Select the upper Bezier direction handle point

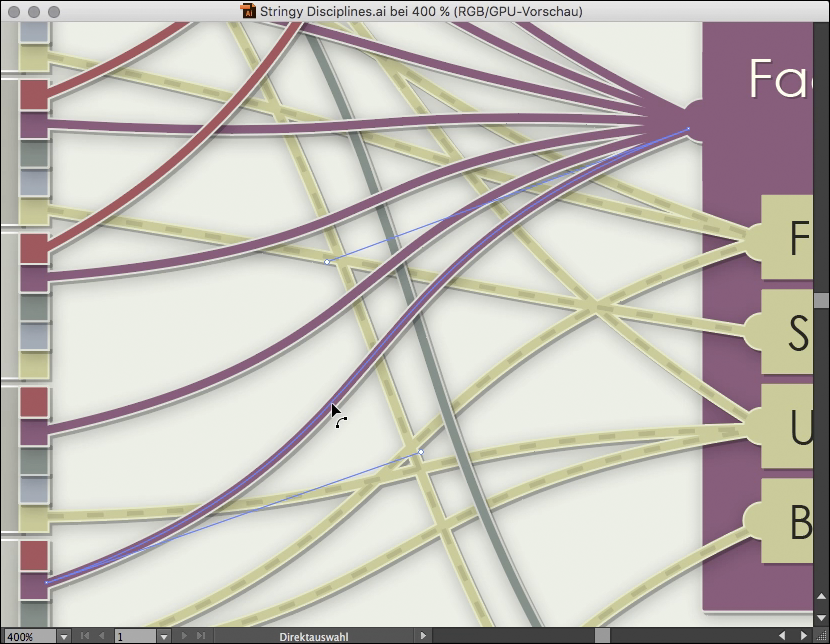click(x=327, y=262)
